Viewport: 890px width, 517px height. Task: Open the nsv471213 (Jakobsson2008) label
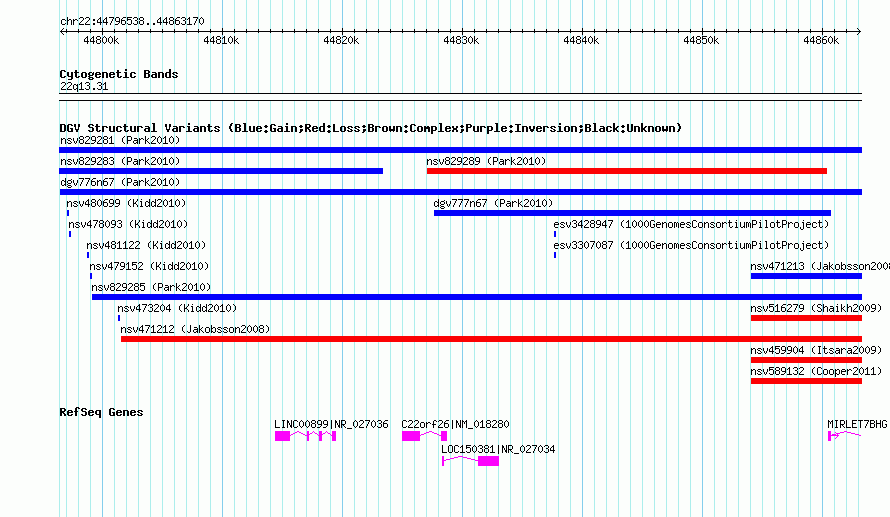click(820, 266)
